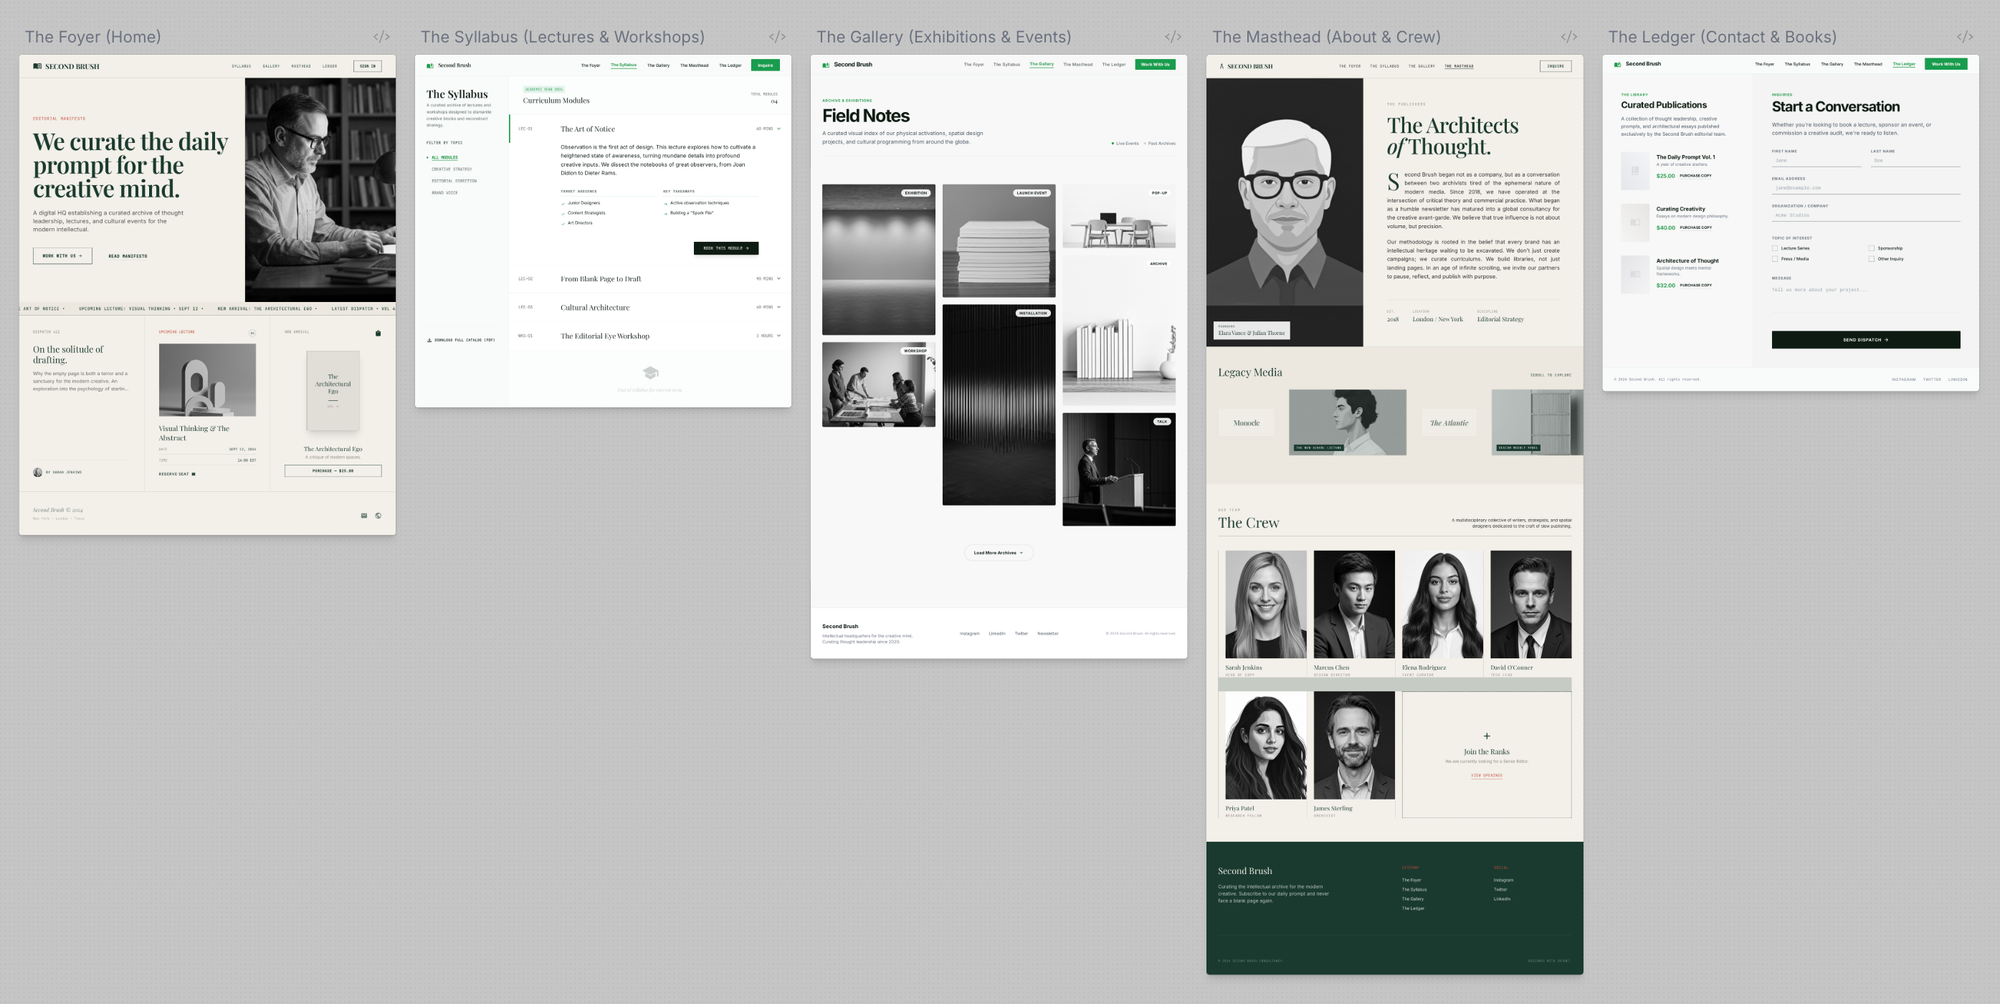Expand the Cultural Architecture module chevron
The image size is (2000, 1004).
(779, 307)
